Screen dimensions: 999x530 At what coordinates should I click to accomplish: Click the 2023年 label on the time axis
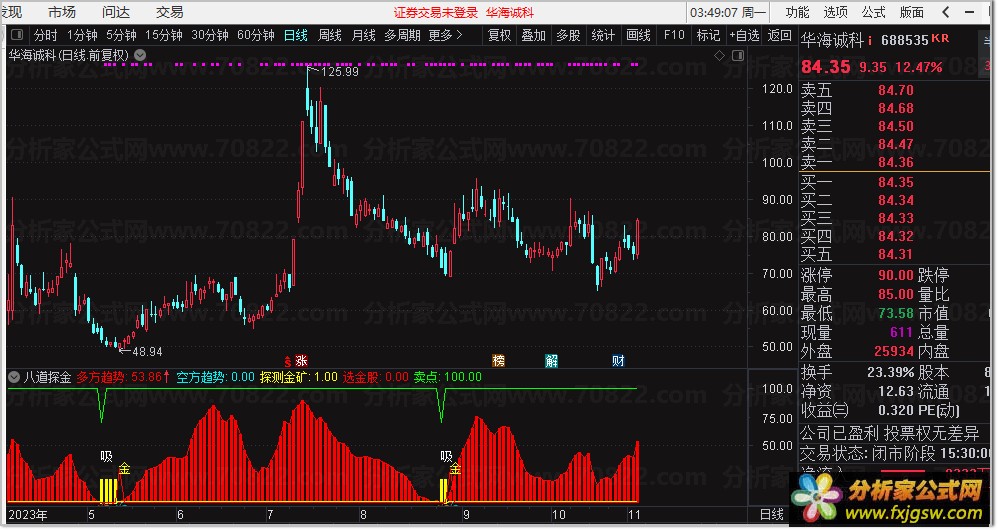(27, 515)
